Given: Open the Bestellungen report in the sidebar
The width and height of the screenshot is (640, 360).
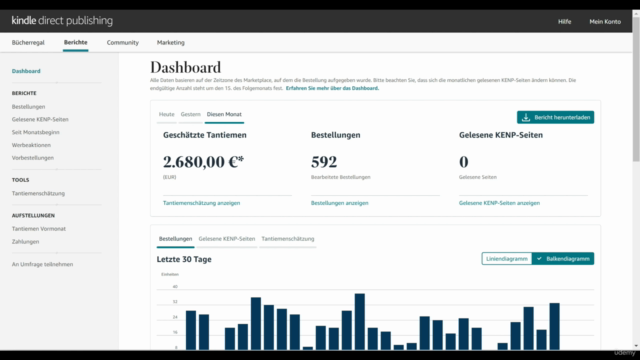Looking at the screenshot, I should 29,107.
